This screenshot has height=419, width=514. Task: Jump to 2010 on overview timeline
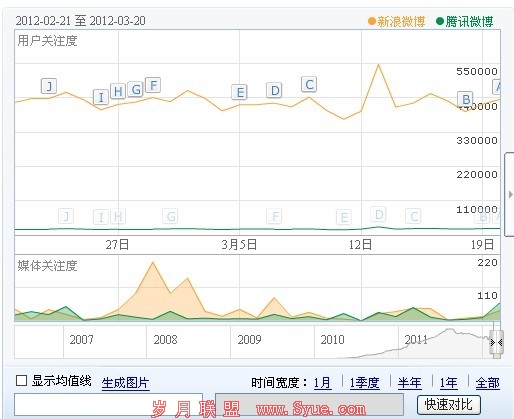(x=332, y=340)
